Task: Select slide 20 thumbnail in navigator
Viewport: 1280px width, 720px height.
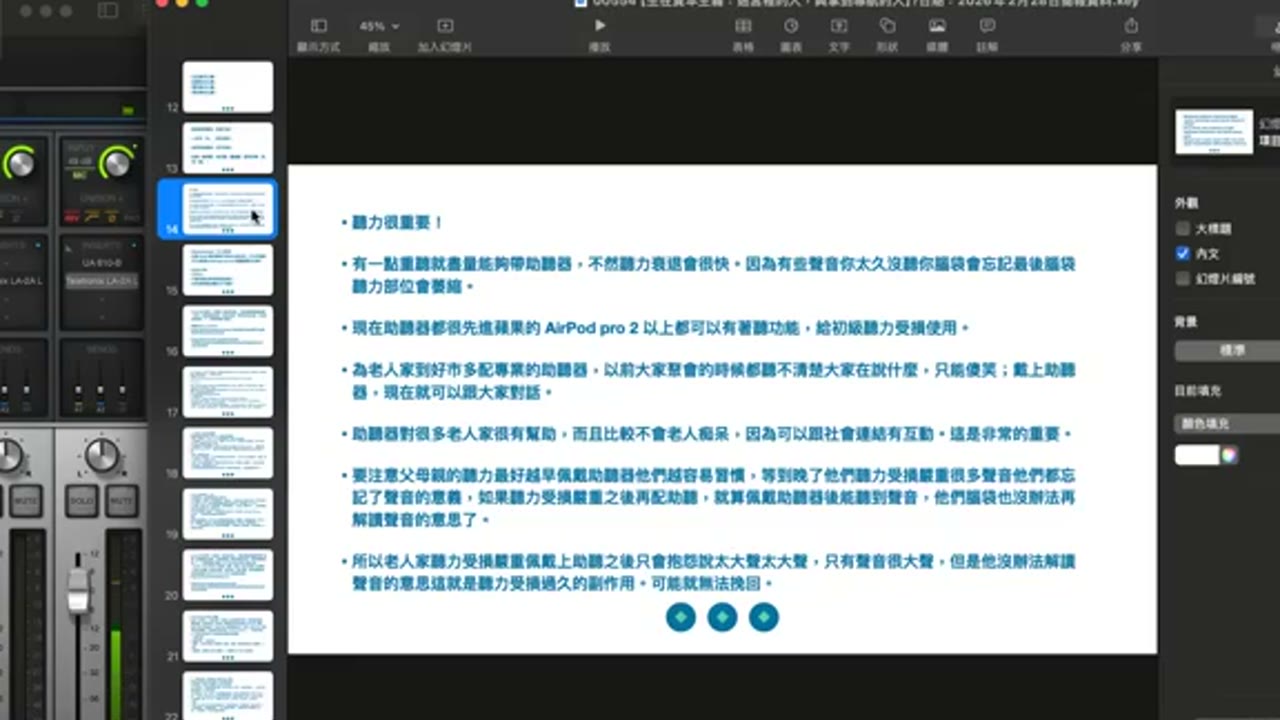Action: 228,575
